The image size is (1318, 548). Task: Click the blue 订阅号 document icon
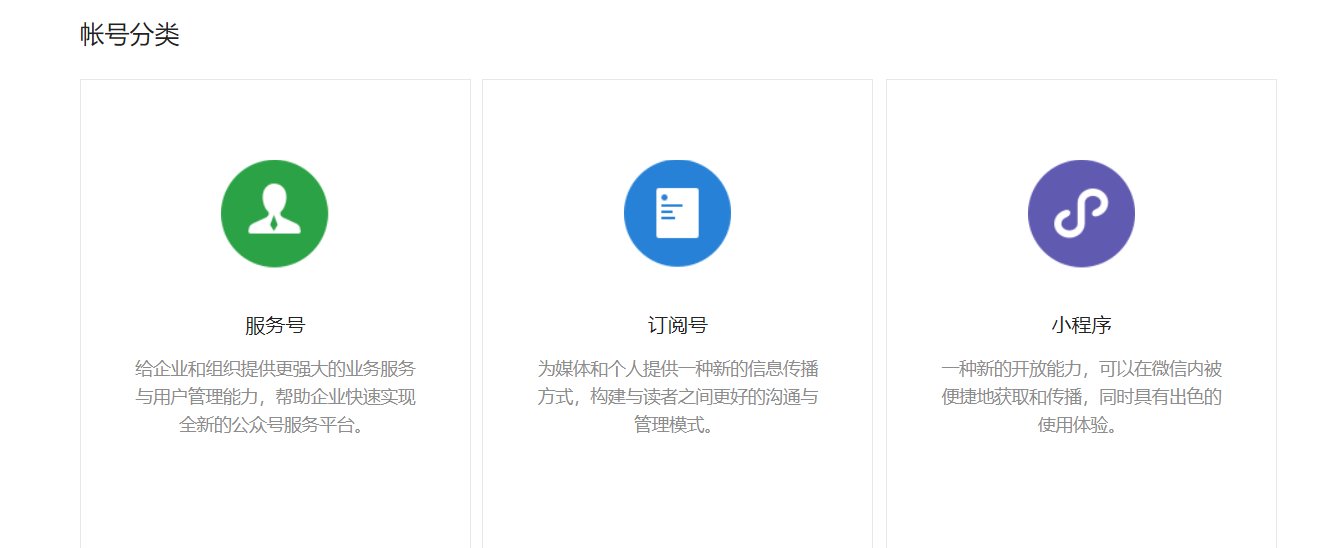click(677, 213)
